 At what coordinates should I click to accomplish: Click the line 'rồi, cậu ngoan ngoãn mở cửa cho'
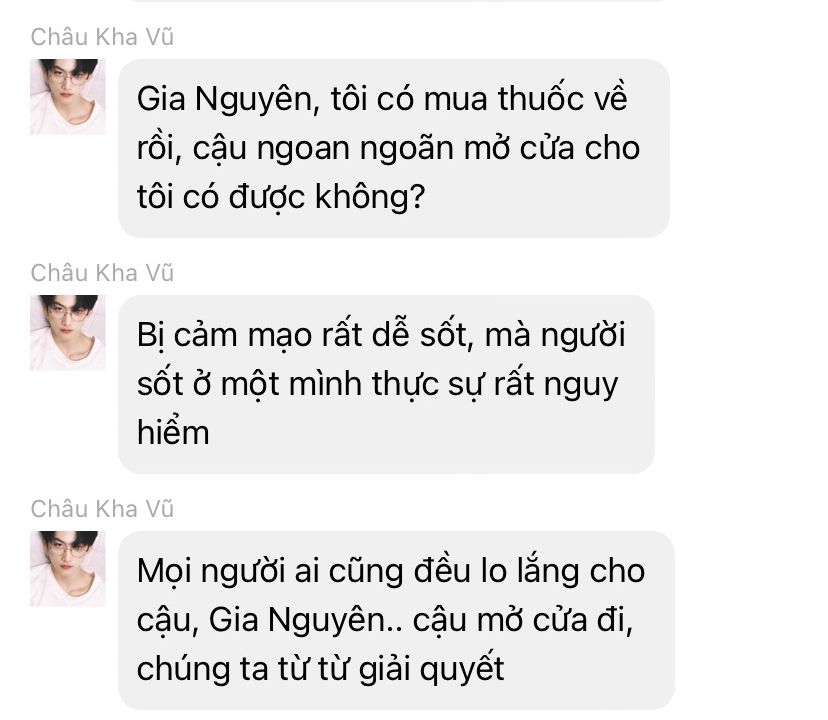(x=388, y=148)
